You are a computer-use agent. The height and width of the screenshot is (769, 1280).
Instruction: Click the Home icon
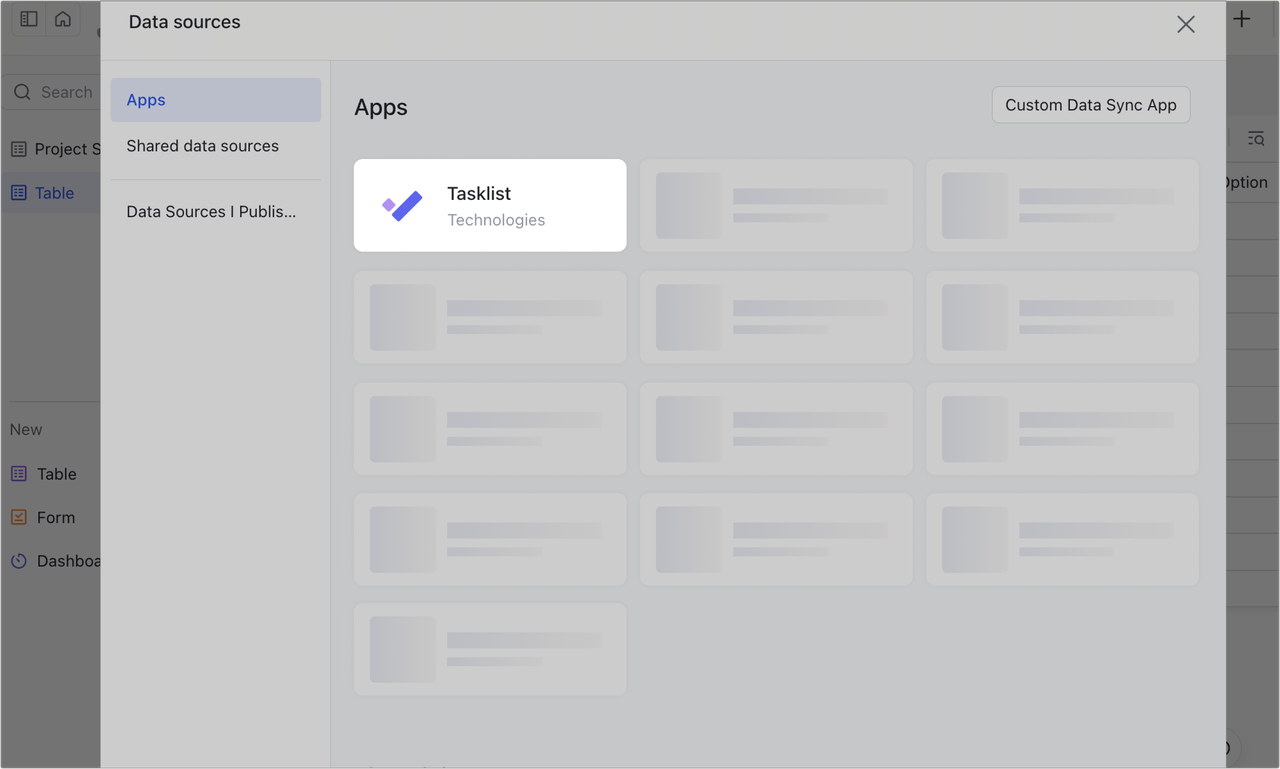coord(63,18)
